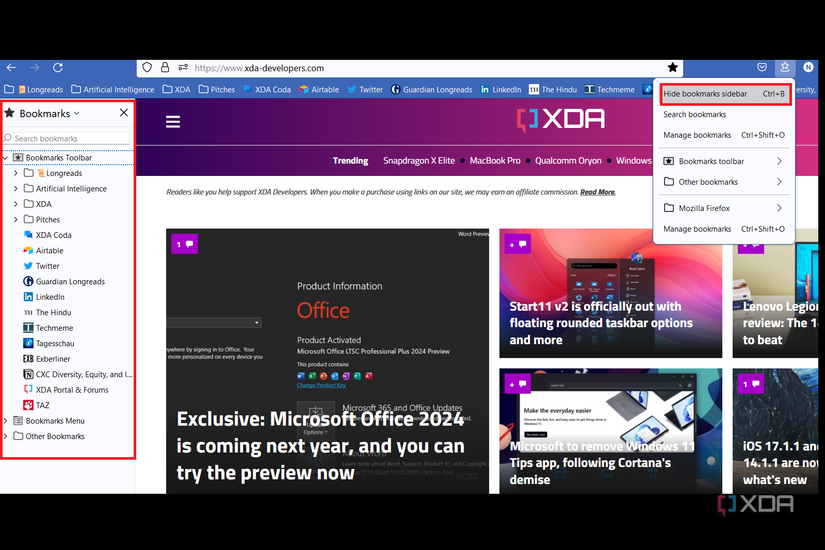This screenshot has height=550, width=825.
Task: Open MacBook Pro trending link
Action: tap(495, 161)
